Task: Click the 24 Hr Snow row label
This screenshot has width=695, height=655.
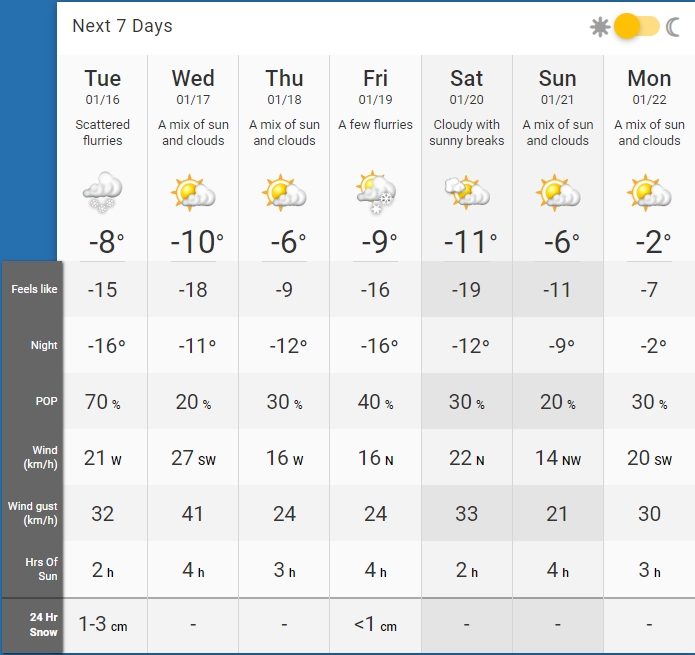Action: click(43, 624)
